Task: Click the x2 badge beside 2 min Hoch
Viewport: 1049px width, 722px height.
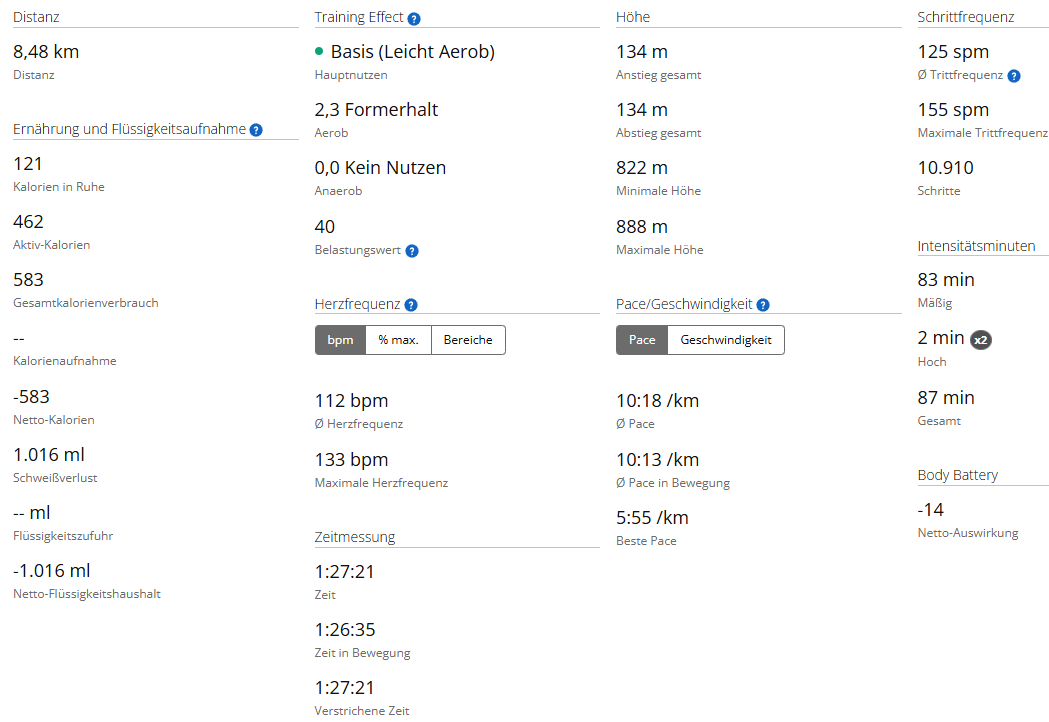Action: 981,340
